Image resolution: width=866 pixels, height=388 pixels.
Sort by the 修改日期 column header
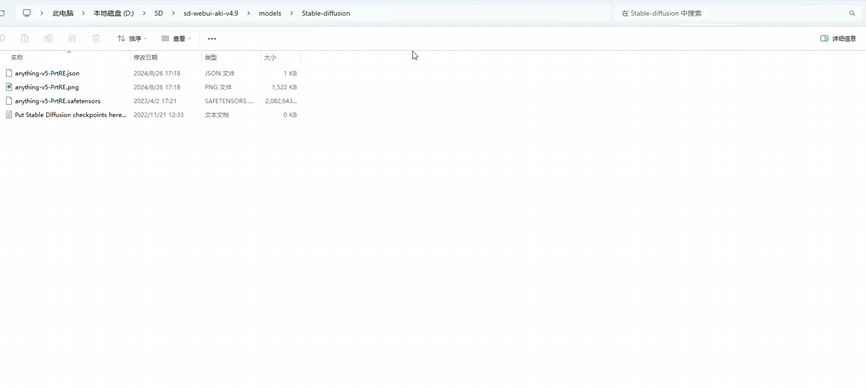pyautogui.click(x=145, y=57)
